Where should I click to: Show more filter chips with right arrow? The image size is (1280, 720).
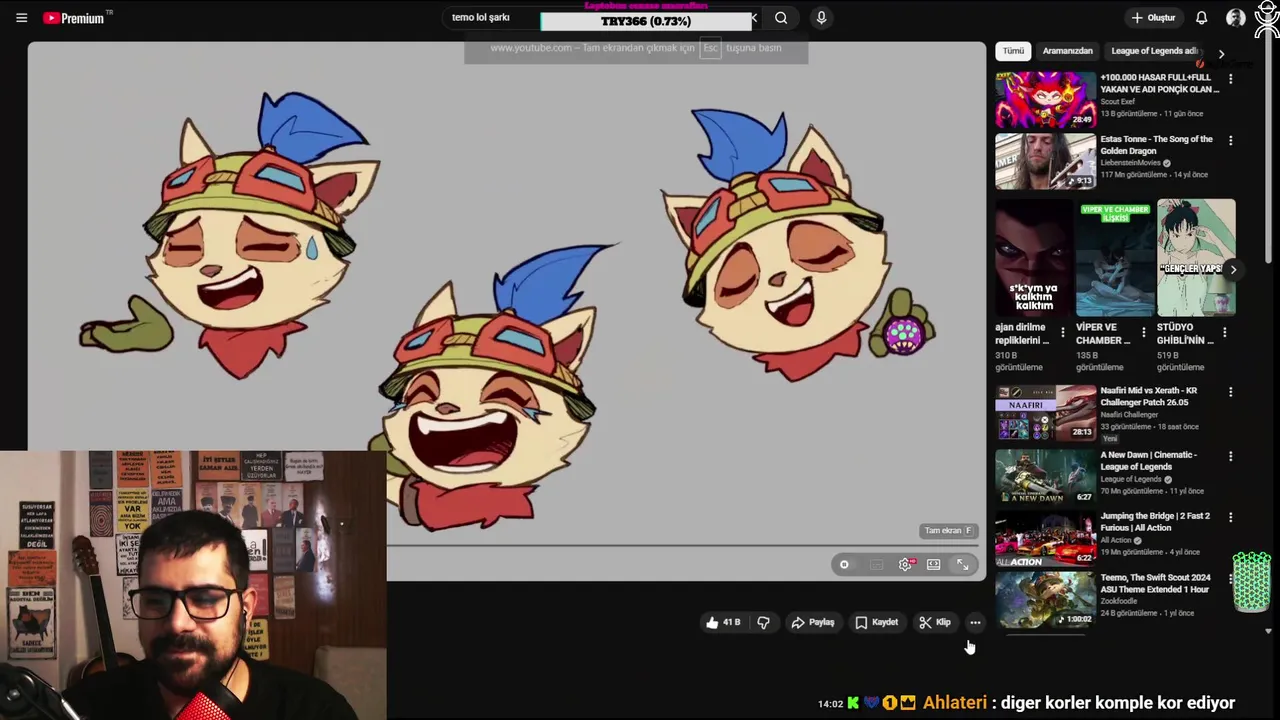pyautogui.click(x=1221, y=53)
